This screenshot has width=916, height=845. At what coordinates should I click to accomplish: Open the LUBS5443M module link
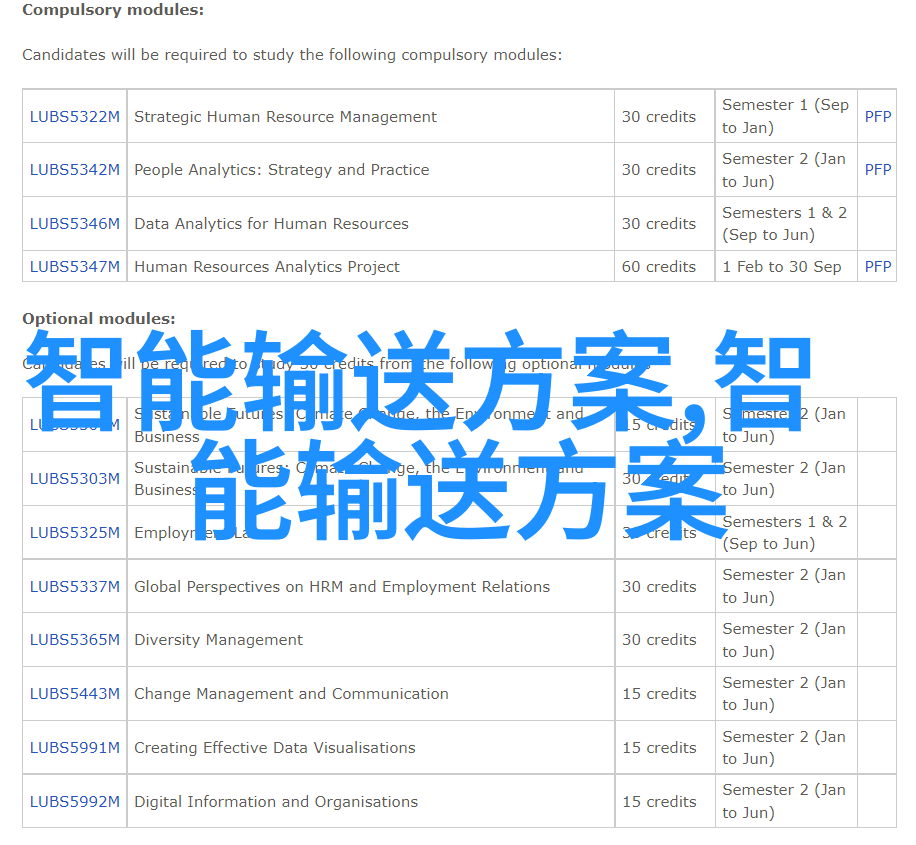click(x=75, y=694)
